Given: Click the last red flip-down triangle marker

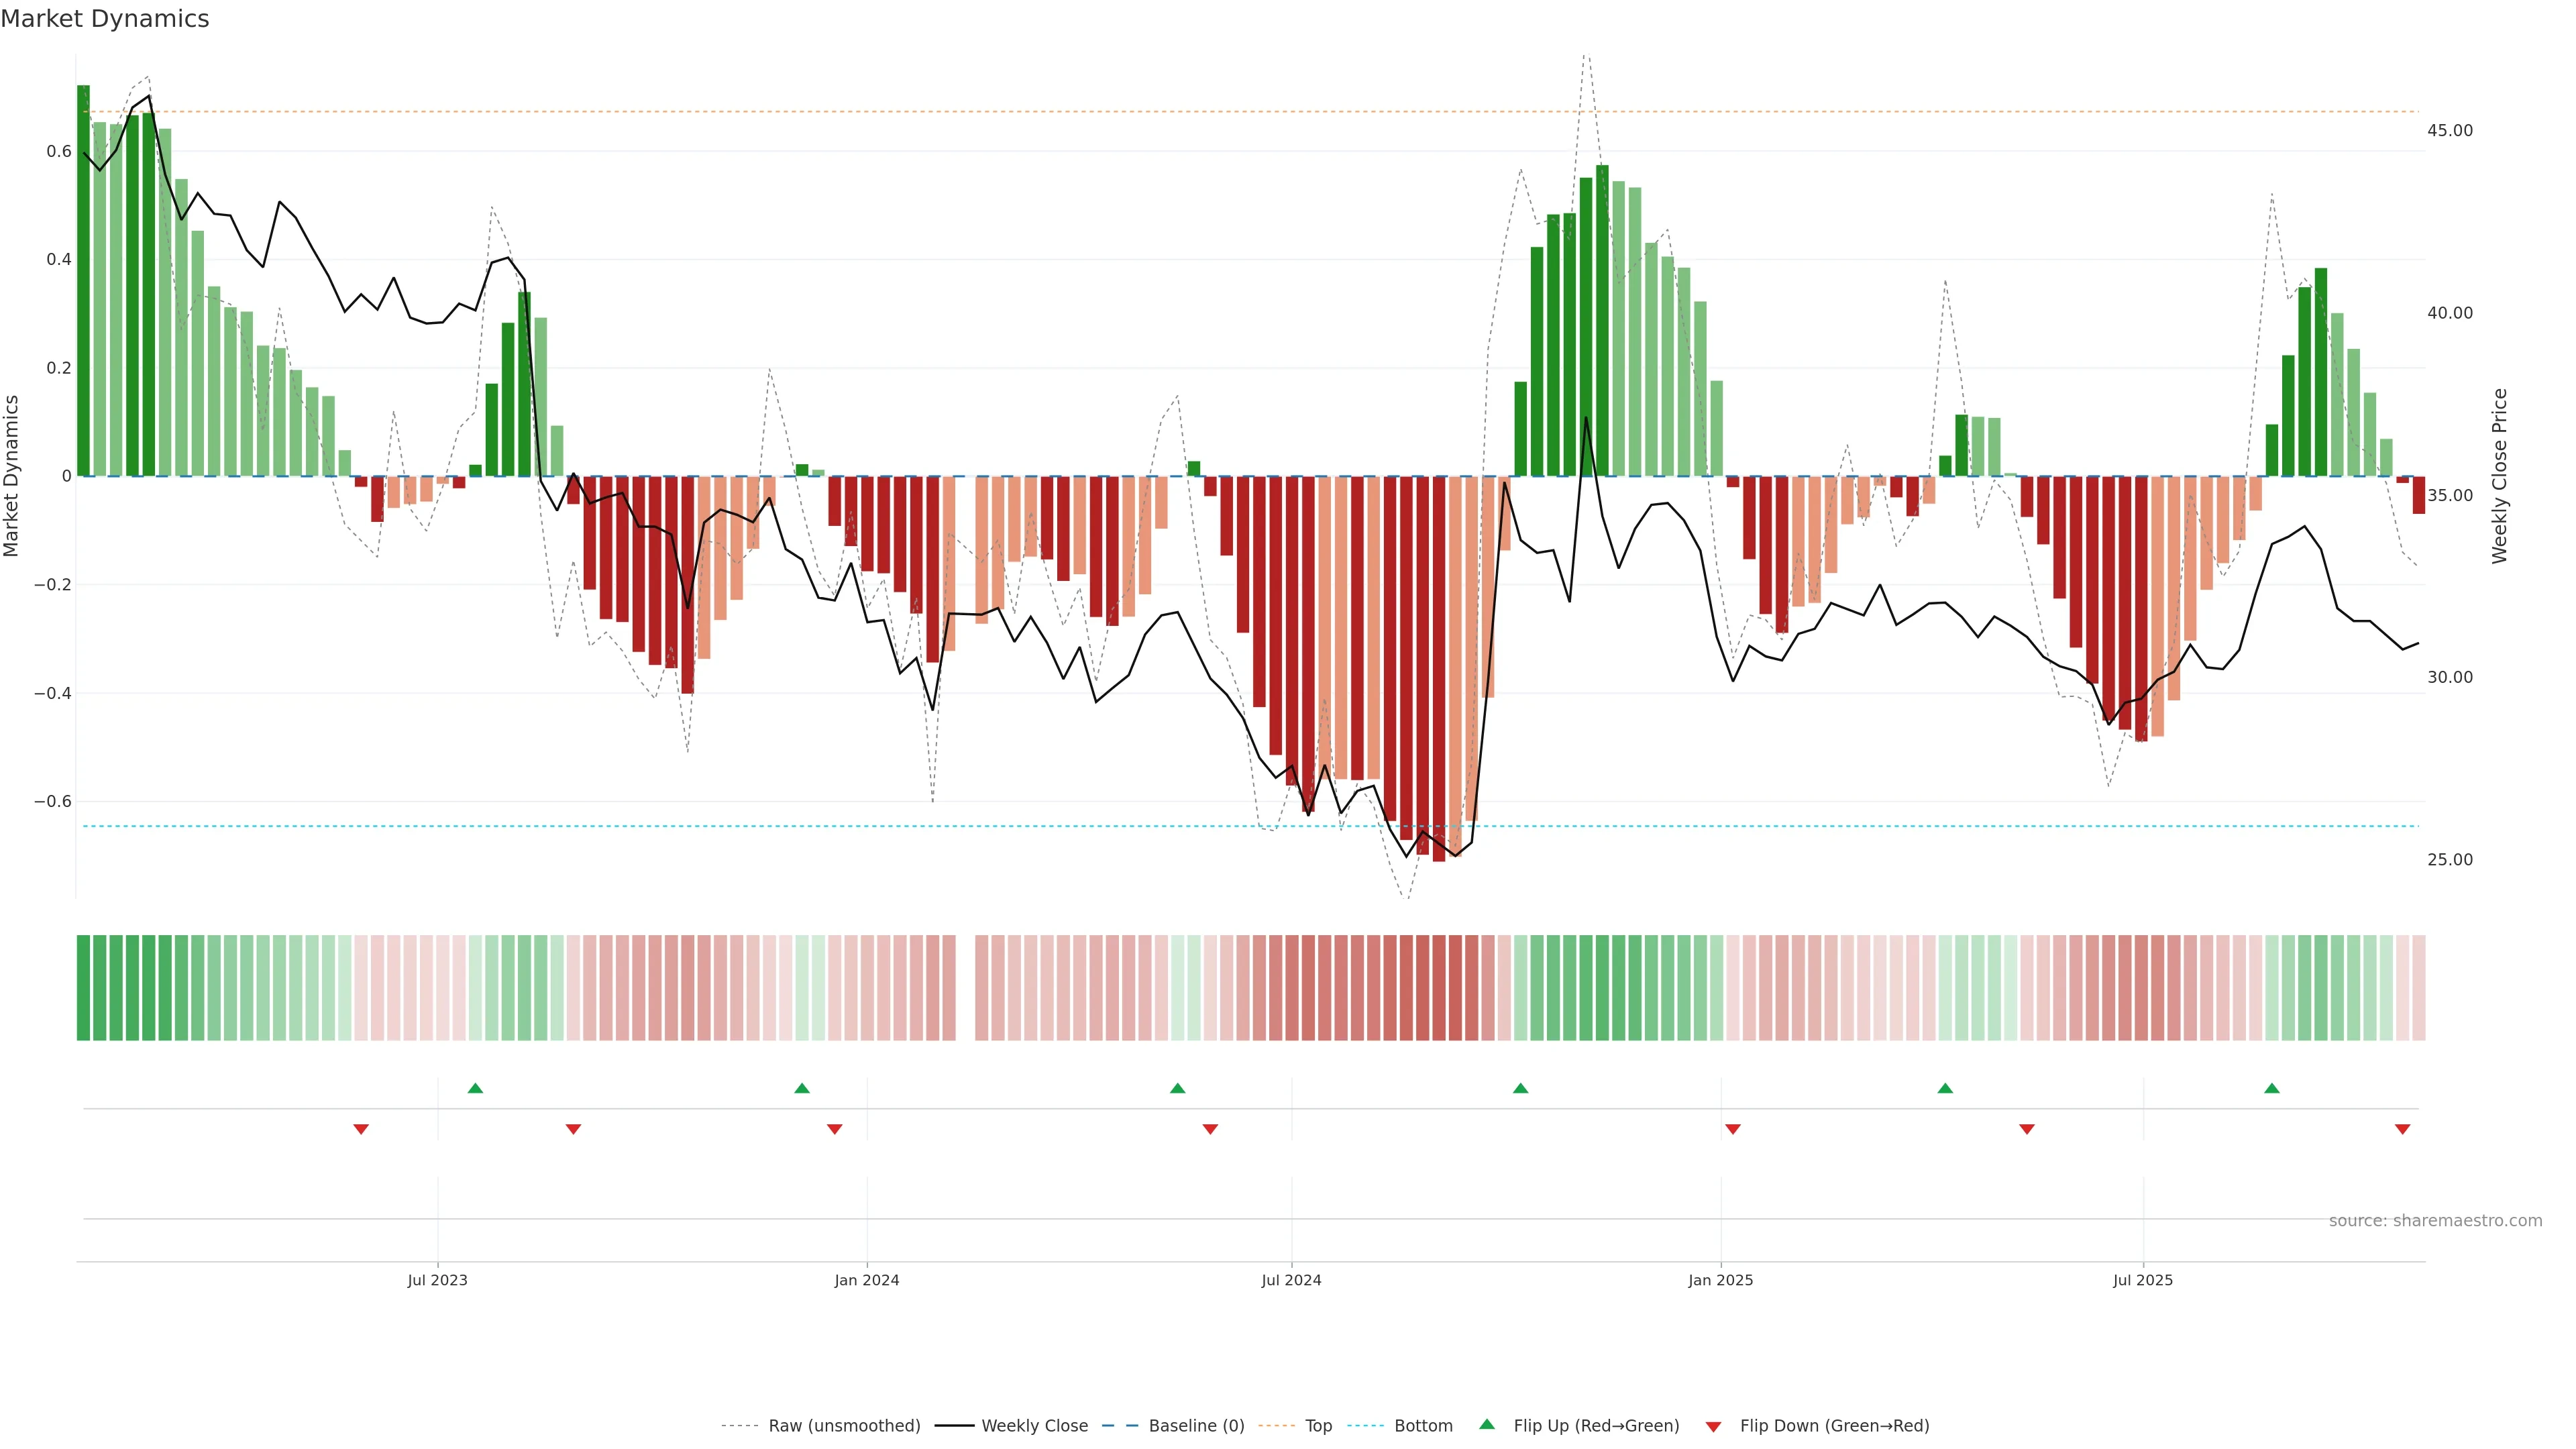Looking at the screenshot, I should tap(2402, 1129).
